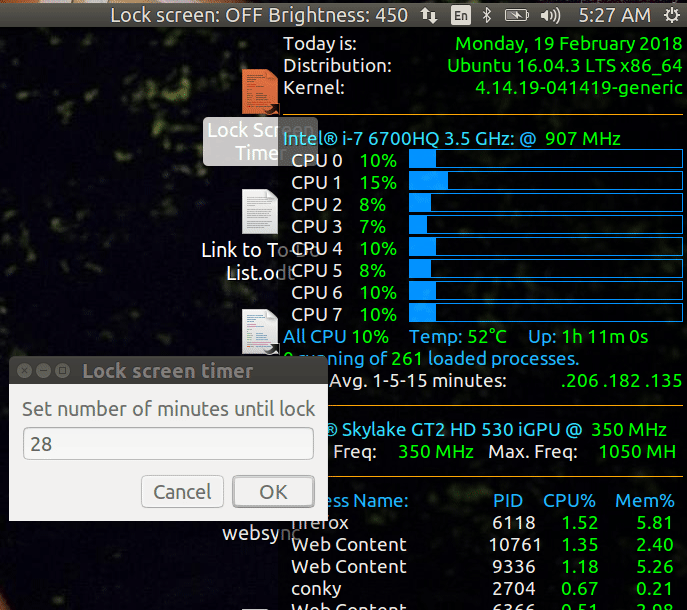The height and width of the screenshot is (610, 687).
Task: Click the Up: 1h 11m 0s uptime
Action: [x=588, y=337]
